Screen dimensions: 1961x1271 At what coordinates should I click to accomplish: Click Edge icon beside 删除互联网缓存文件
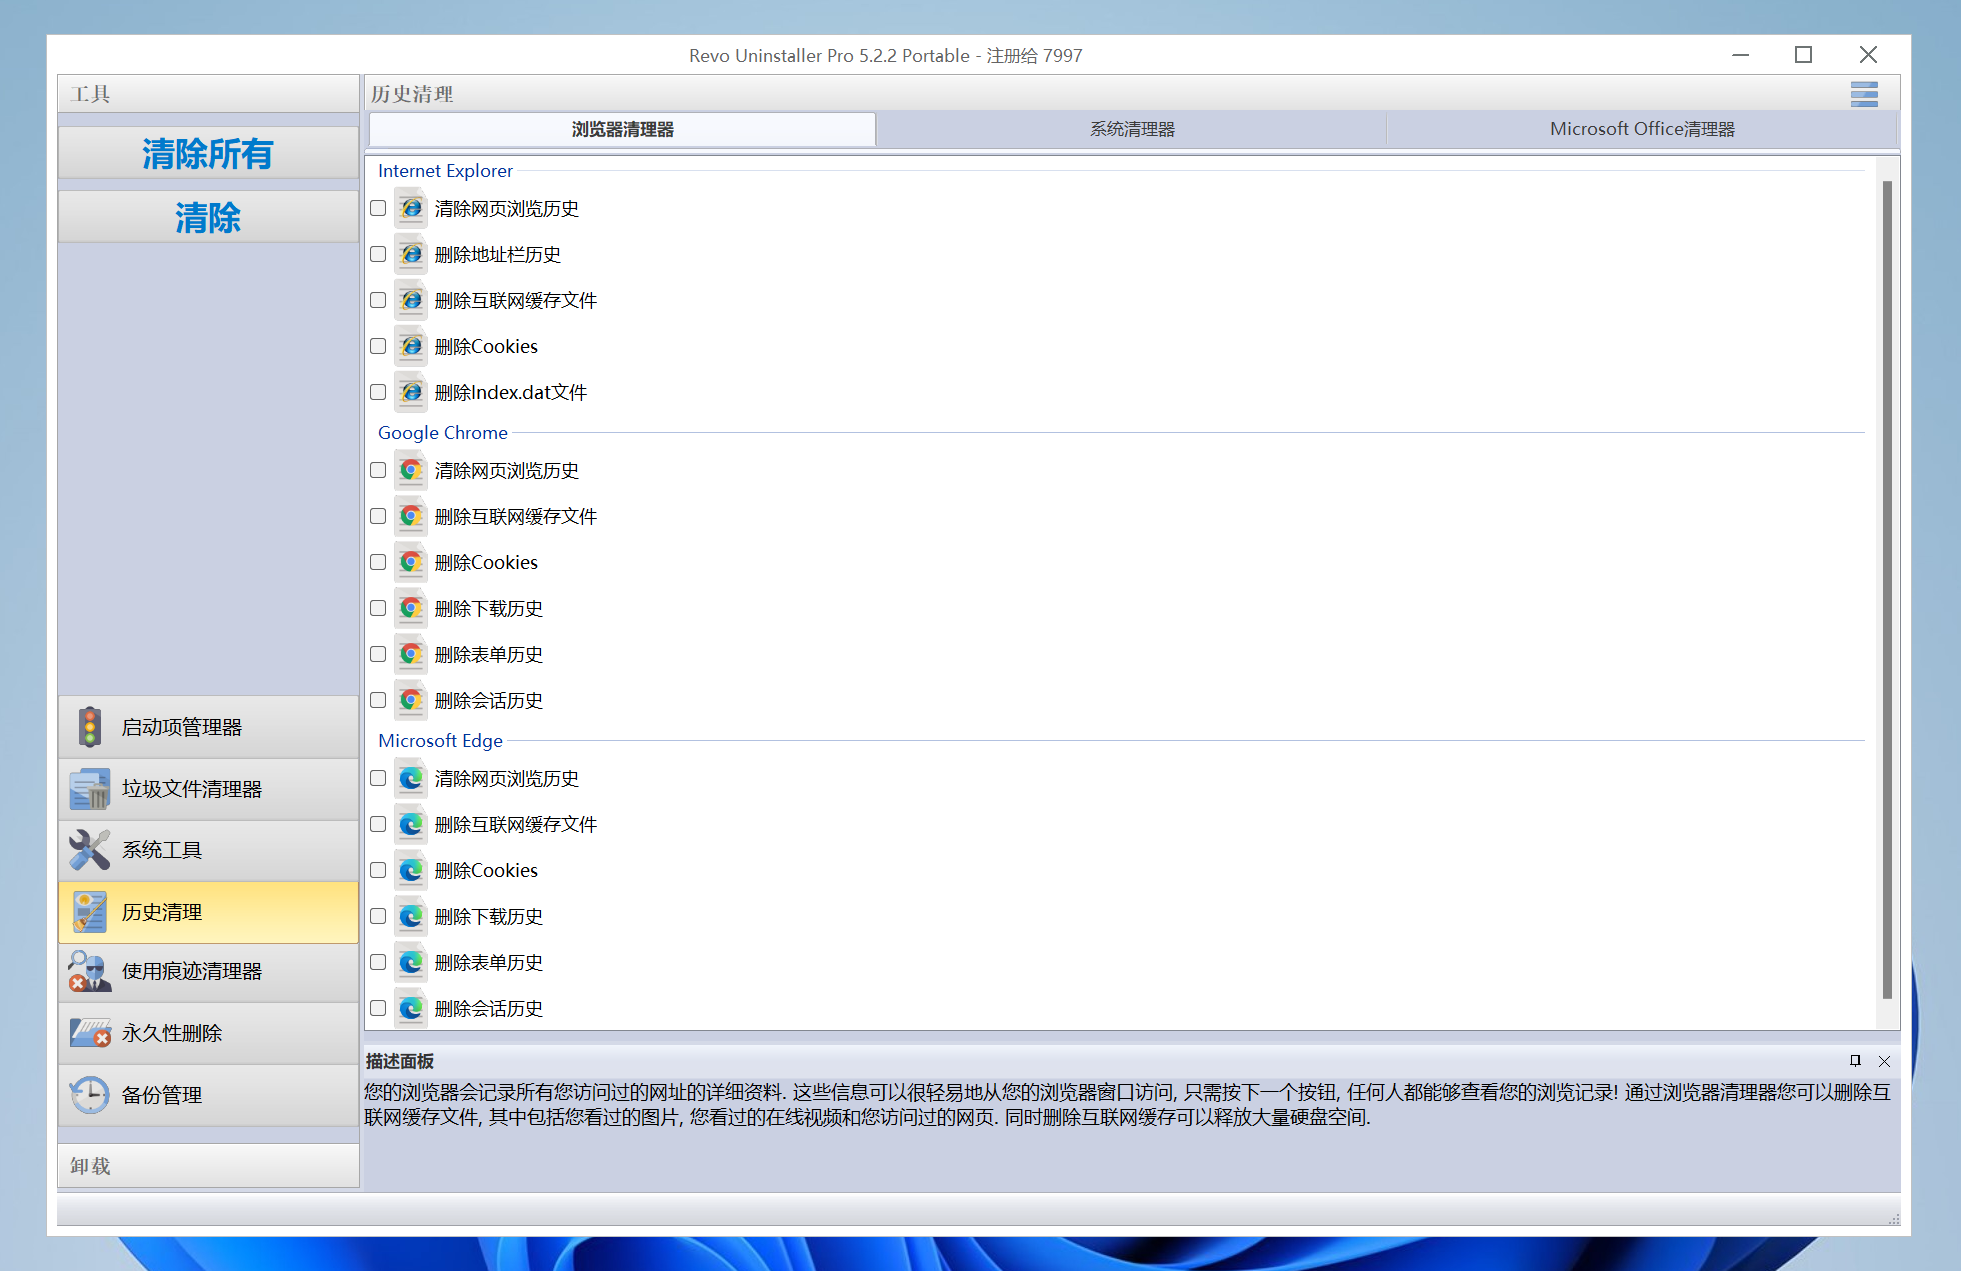(411, 824)
